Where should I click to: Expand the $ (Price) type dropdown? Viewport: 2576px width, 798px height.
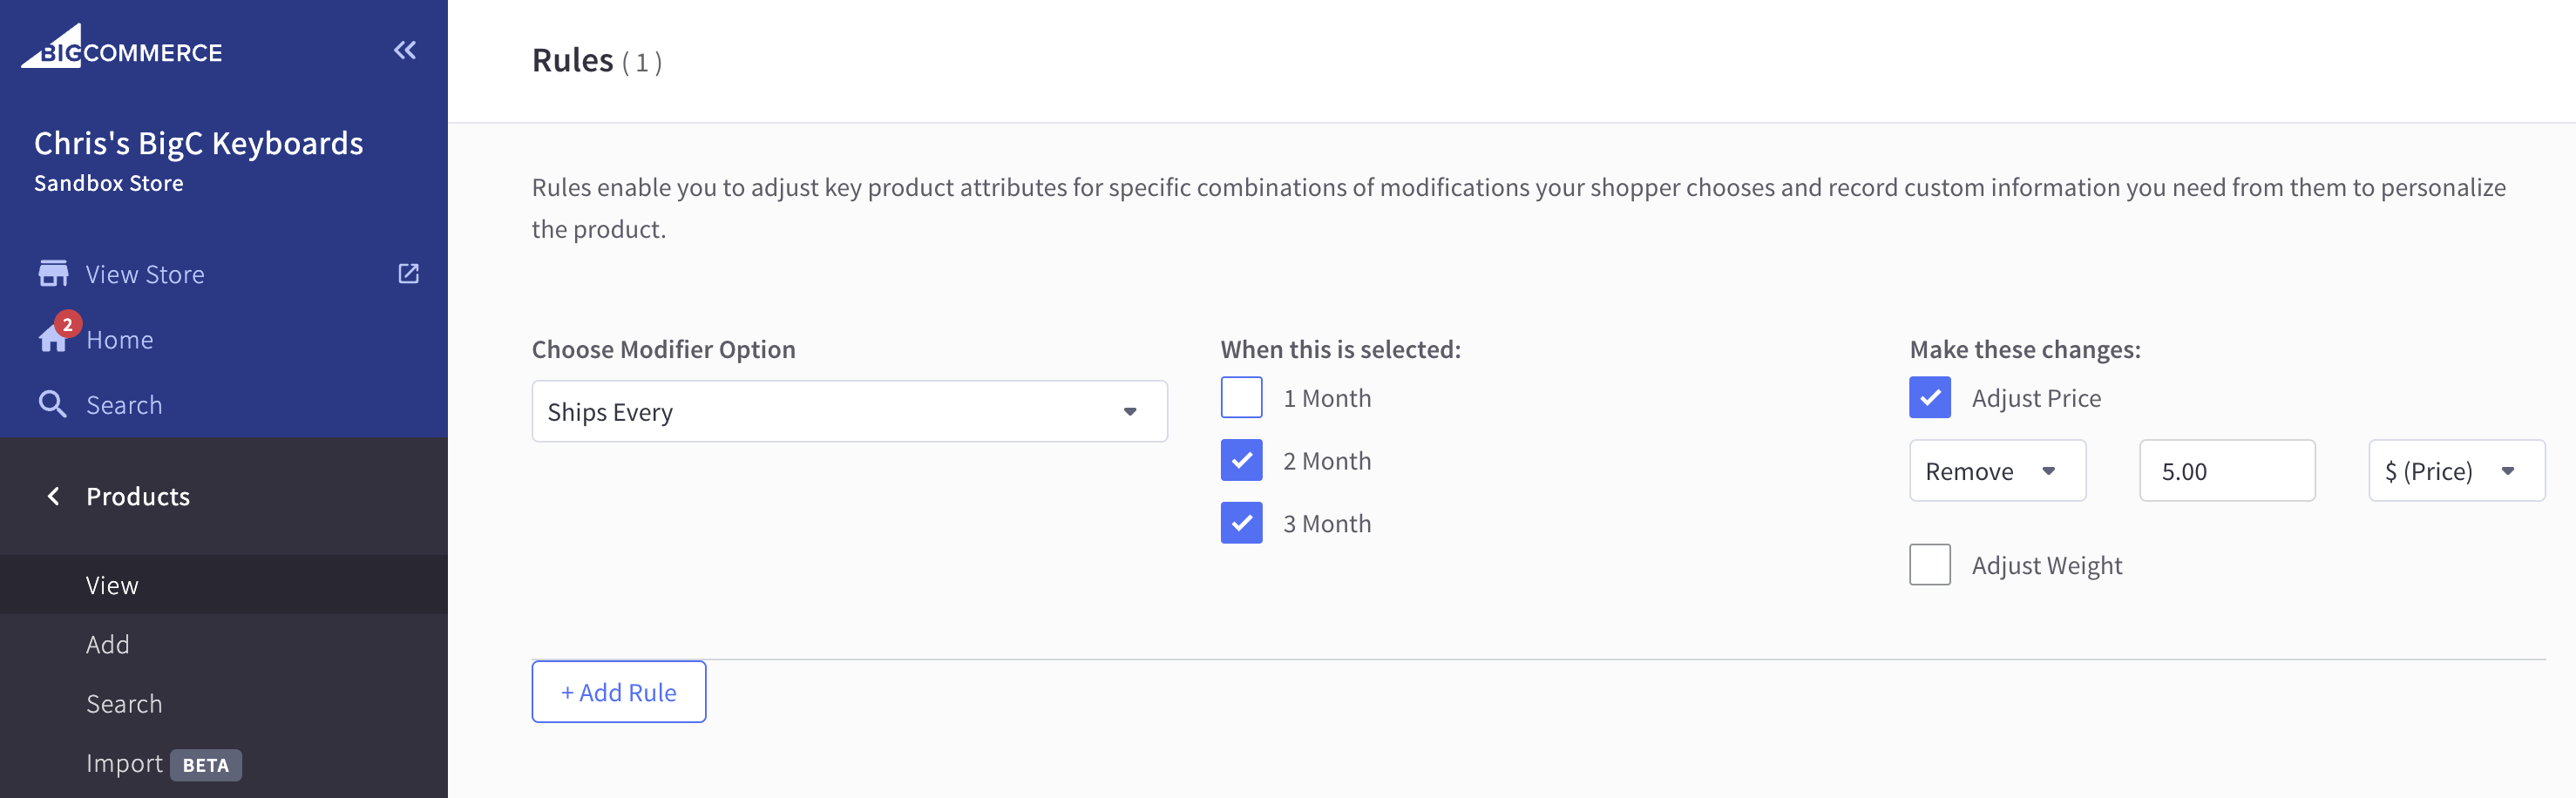(2456, 470)
